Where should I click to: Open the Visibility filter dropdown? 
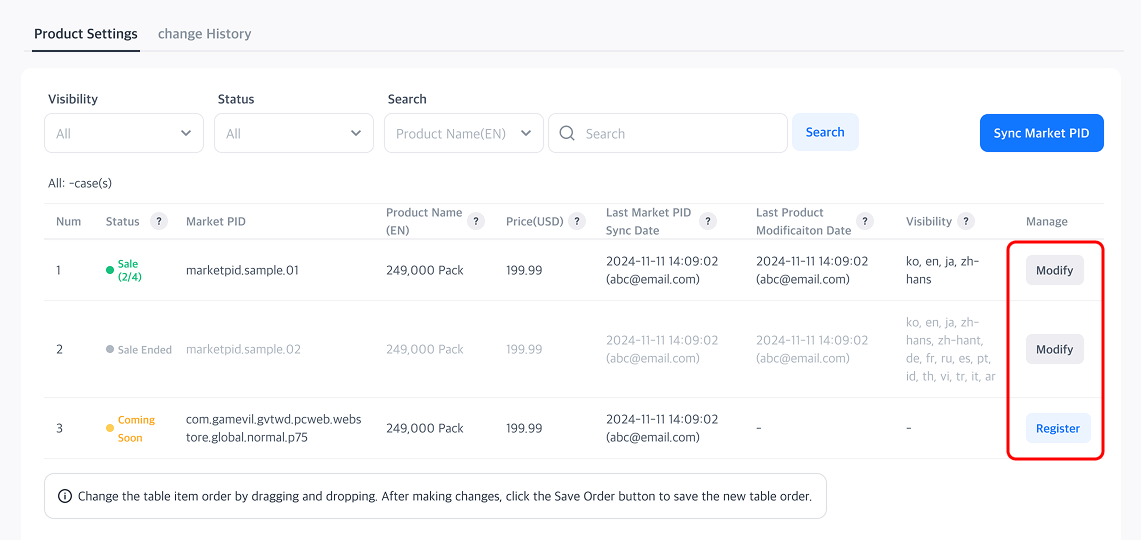pyautogui.click(x=124, y=133)
